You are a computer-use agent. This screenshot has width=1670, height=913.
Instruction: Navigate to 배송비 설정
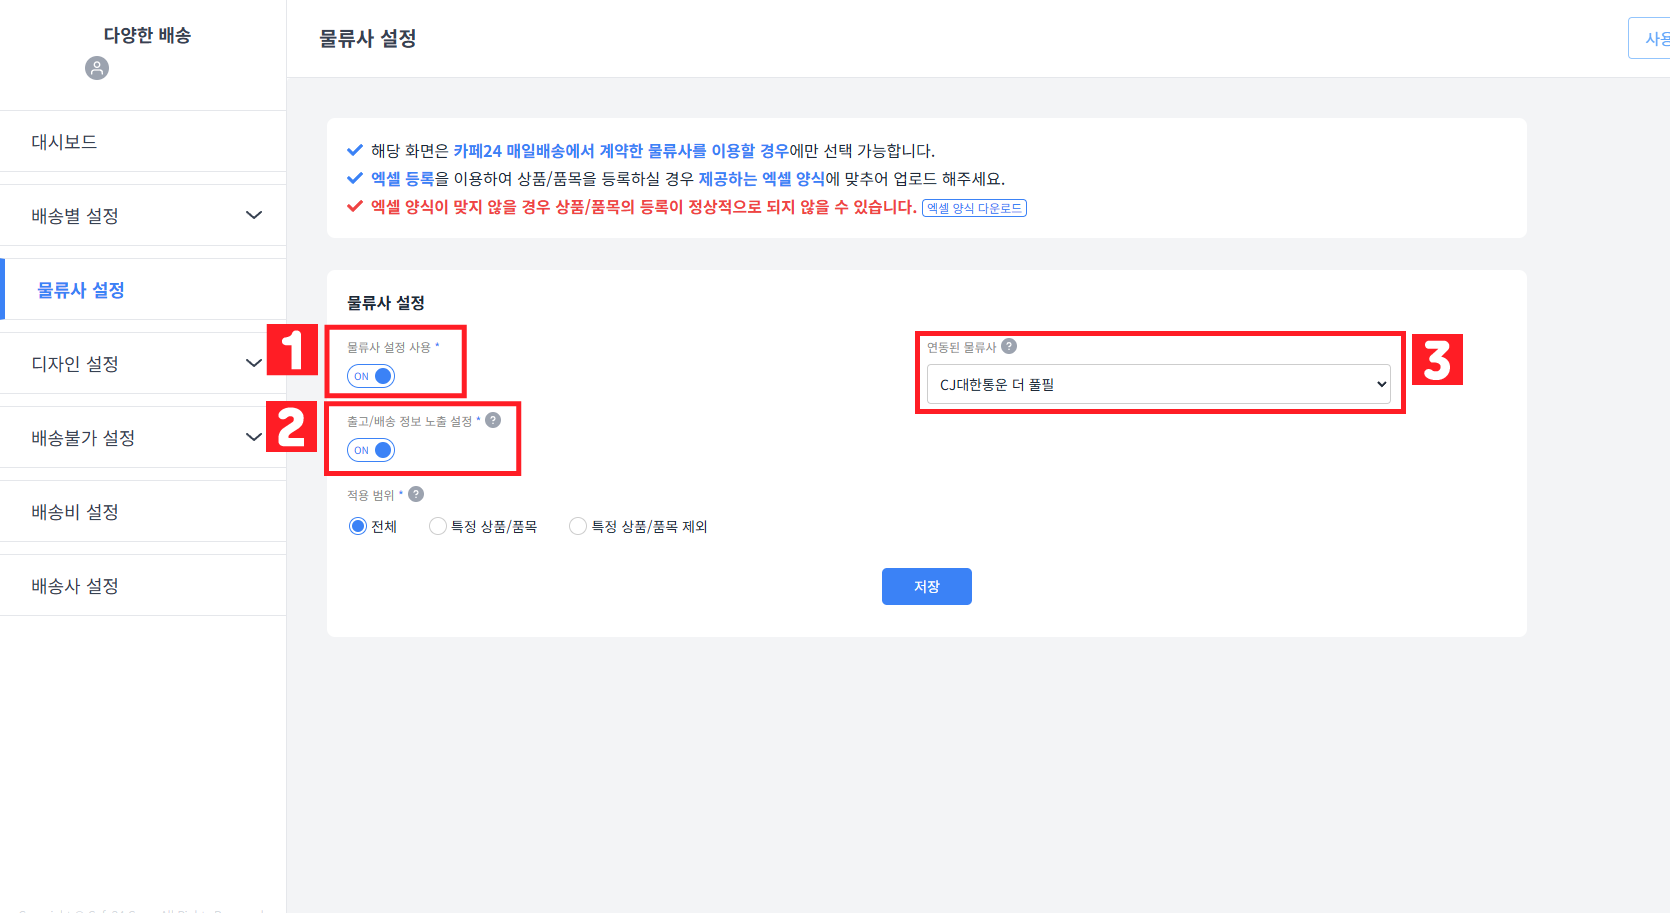point(143,510)
